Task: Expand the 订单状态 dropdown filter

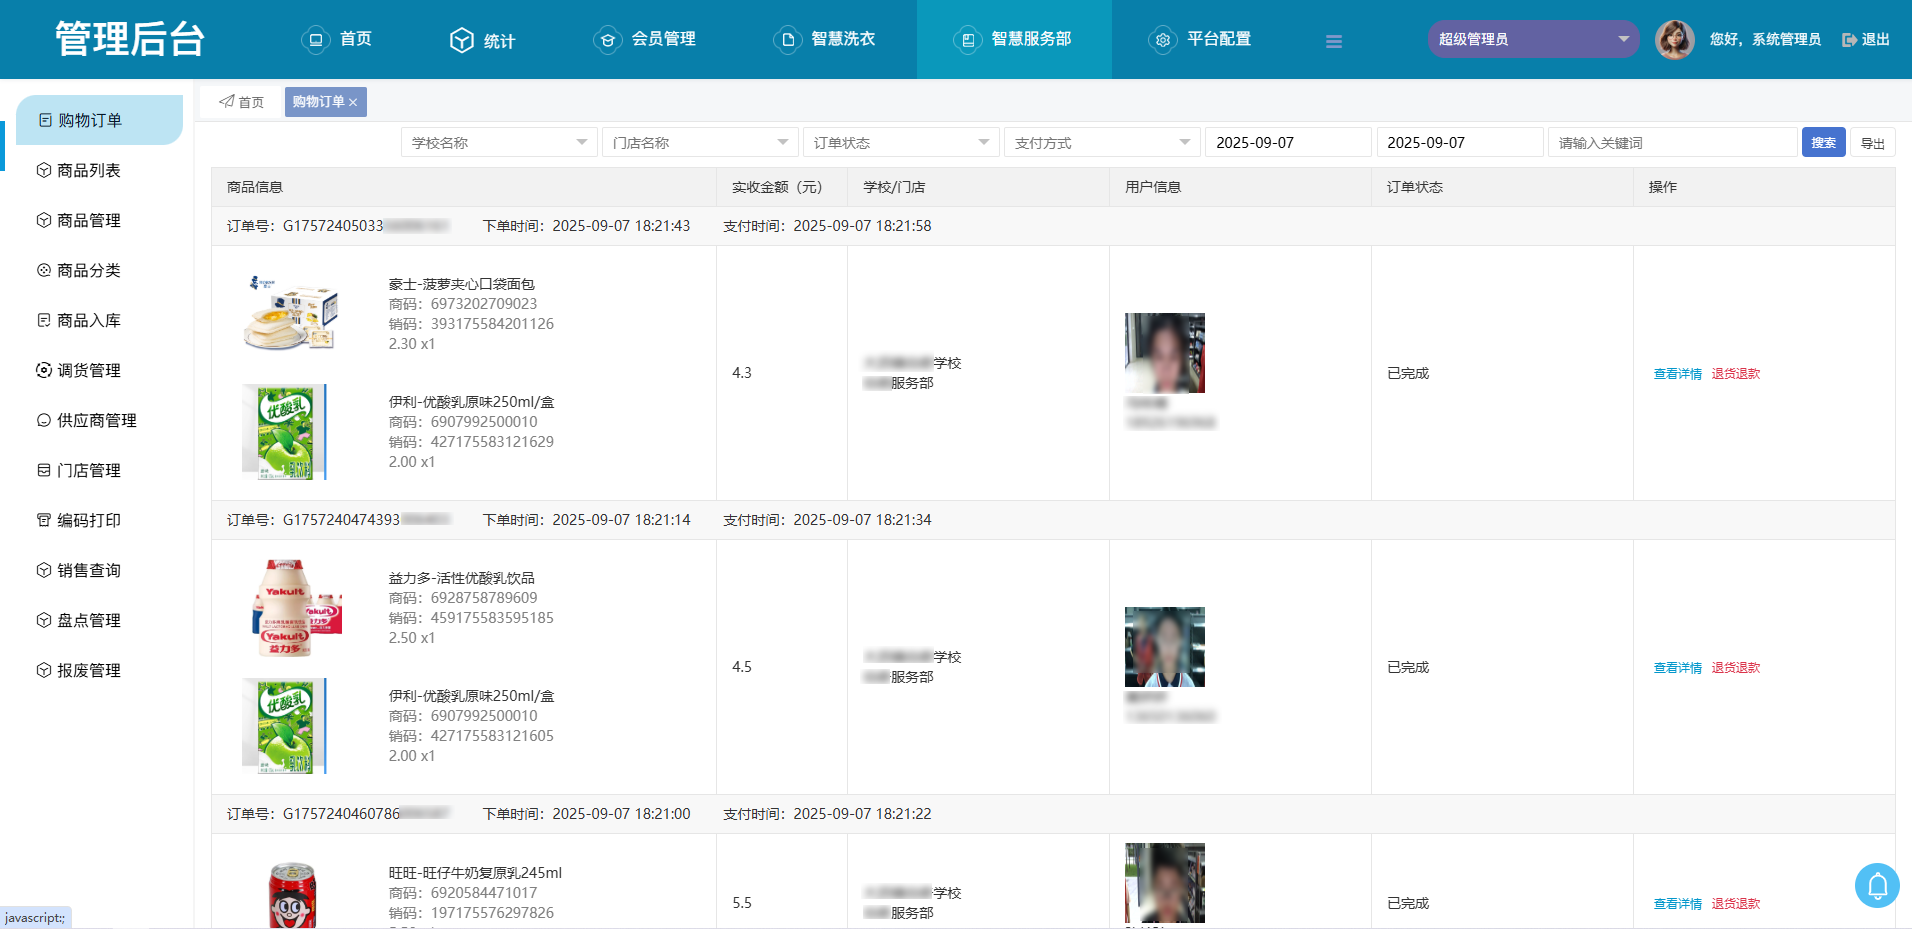Action: [900, 143]
